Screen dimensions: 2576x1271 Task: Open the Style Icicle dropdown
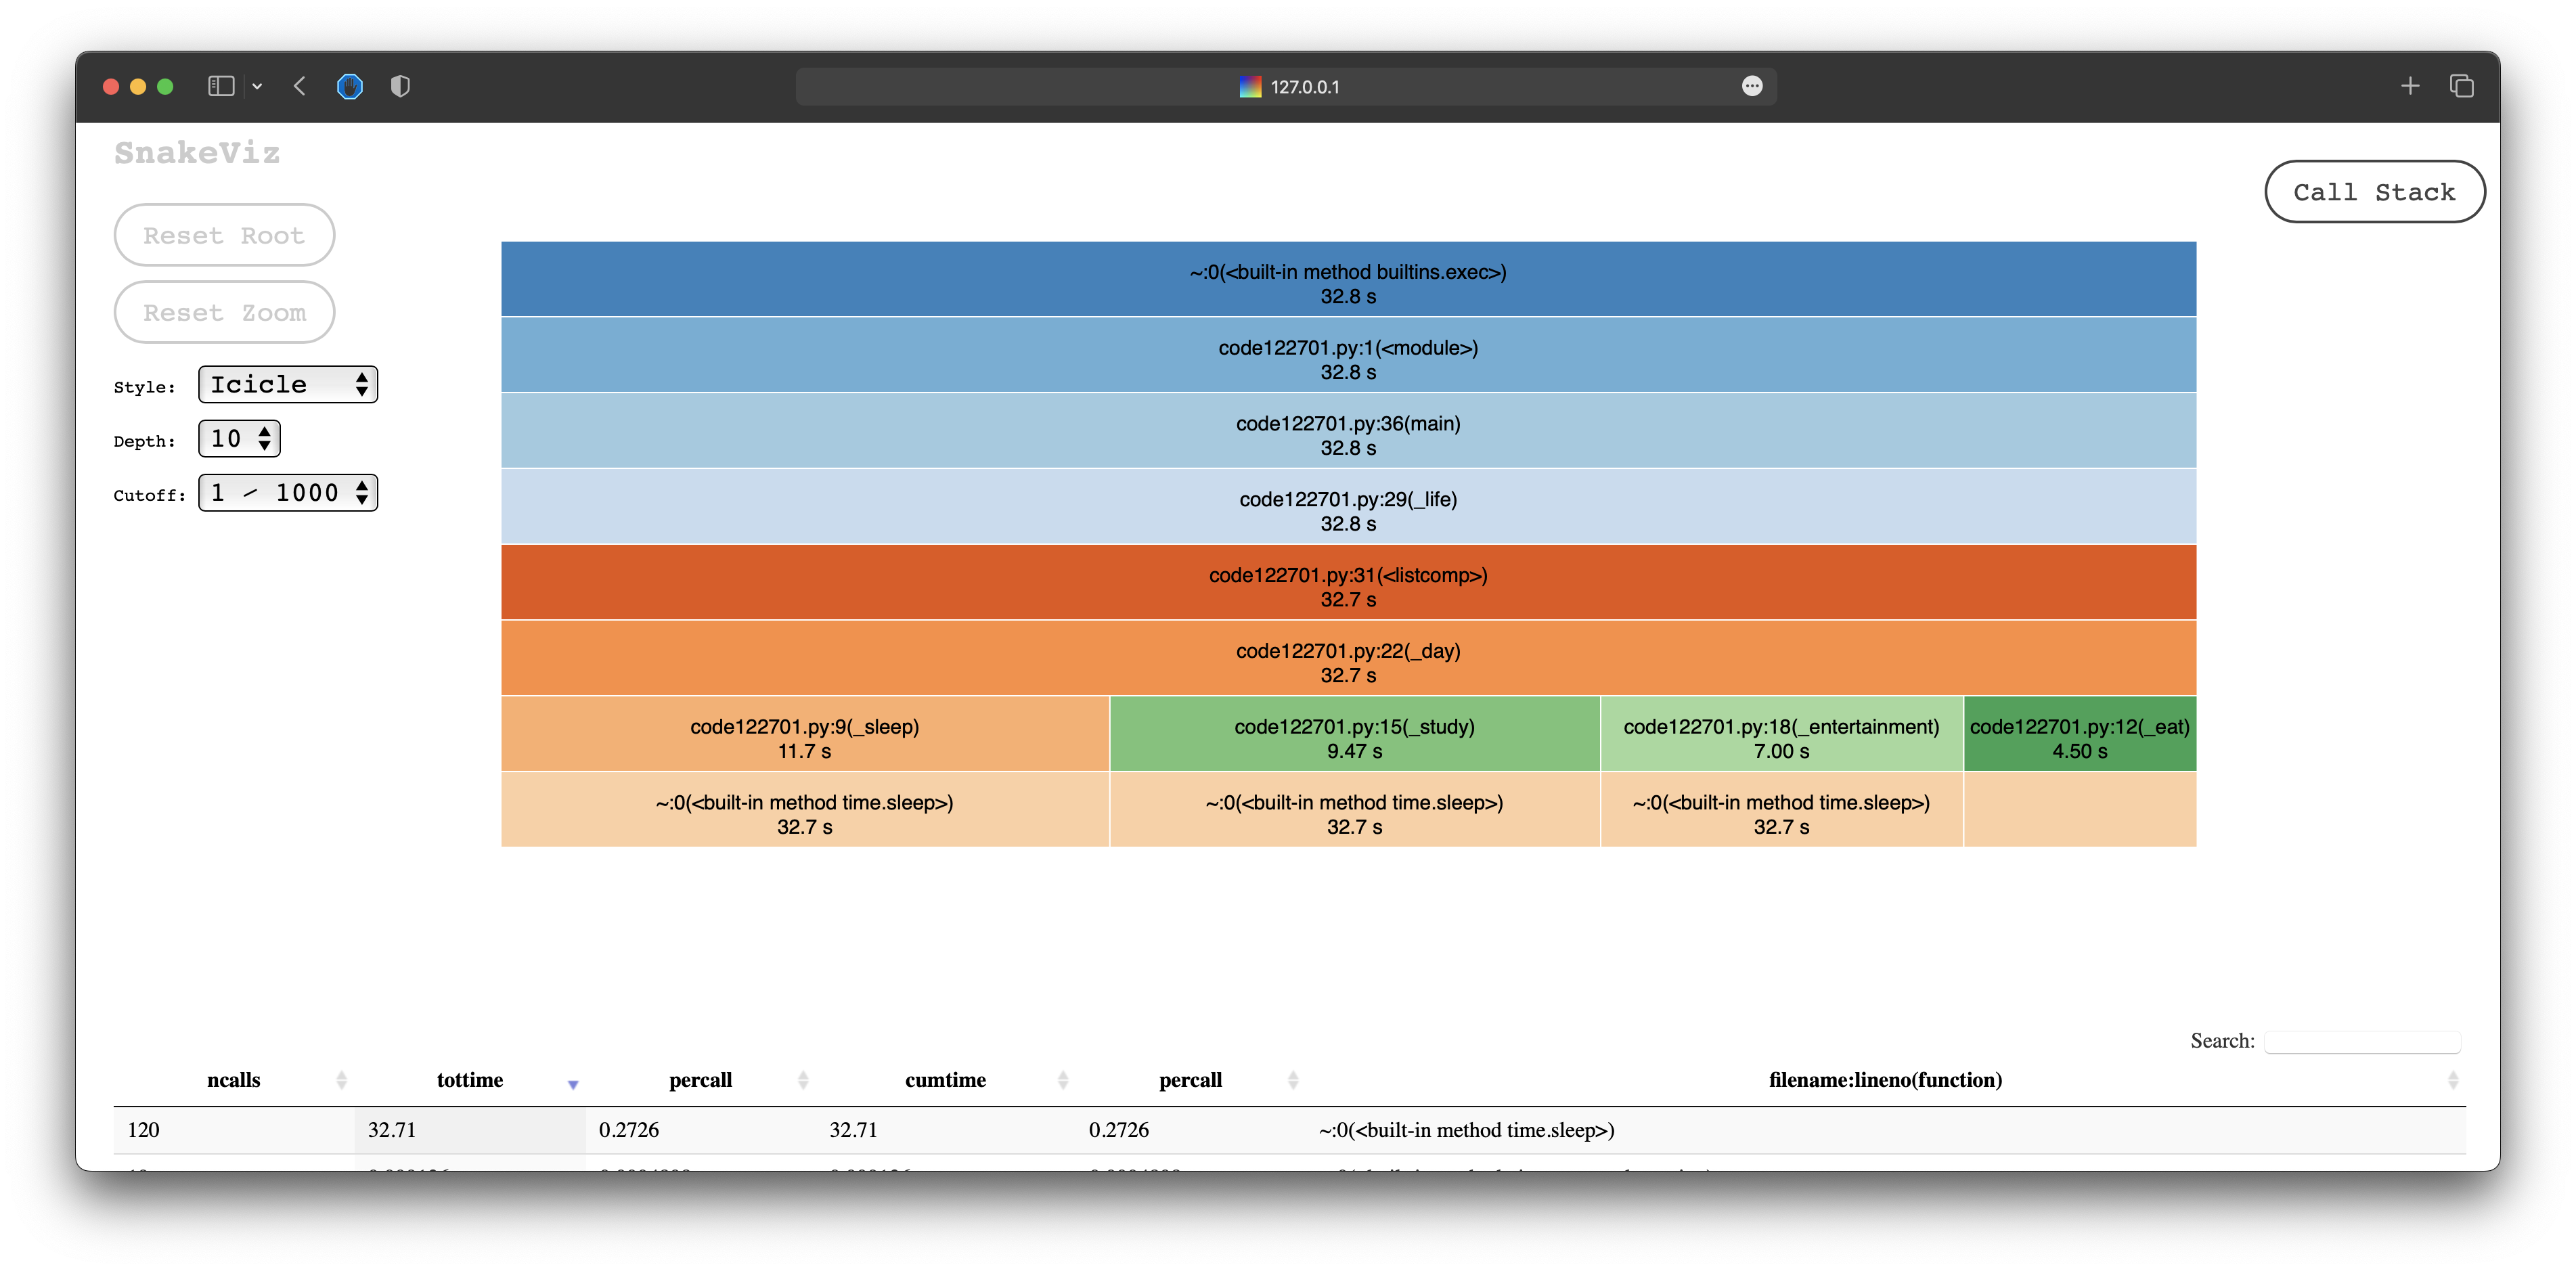288,385
